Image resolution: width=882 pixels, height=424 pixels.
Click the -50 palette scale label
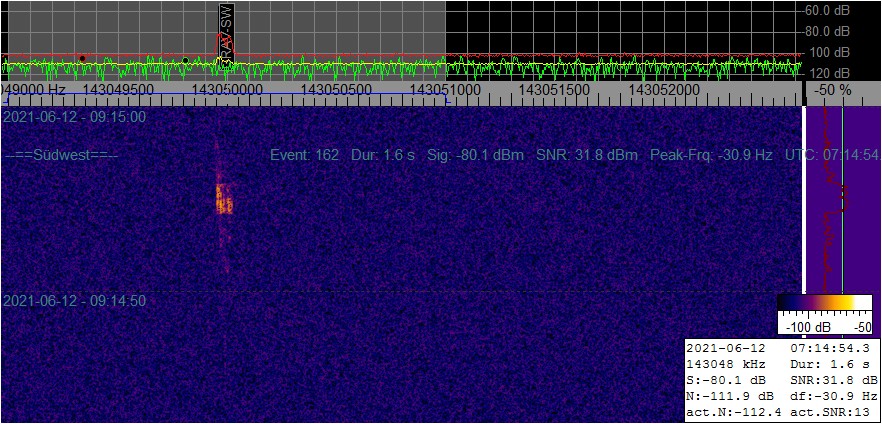862,327
